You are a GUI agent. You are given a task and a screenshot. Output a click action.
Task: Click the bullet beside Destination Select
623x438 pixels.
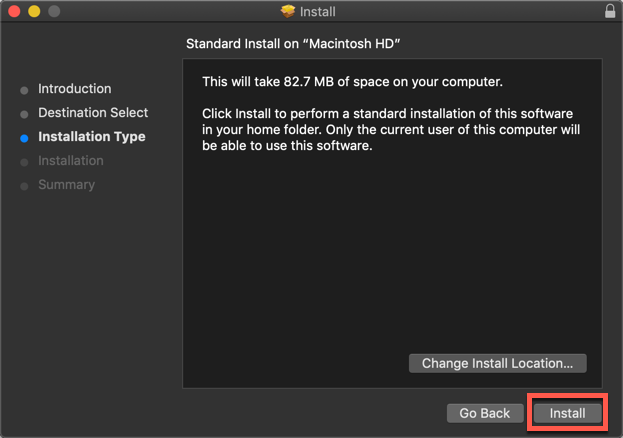(25, 114)
